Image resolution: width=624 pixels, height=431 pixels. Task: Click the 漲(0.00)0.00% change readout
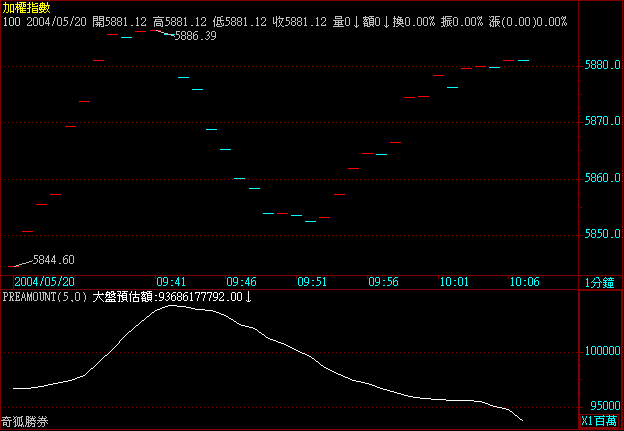click(528, 21)
